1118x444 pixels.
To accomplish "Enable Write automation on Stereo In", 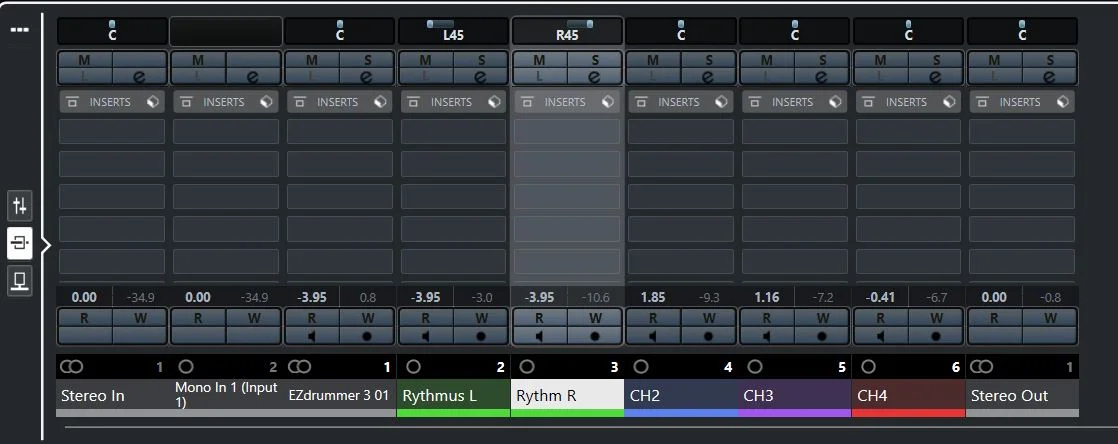I will (140, 318).
